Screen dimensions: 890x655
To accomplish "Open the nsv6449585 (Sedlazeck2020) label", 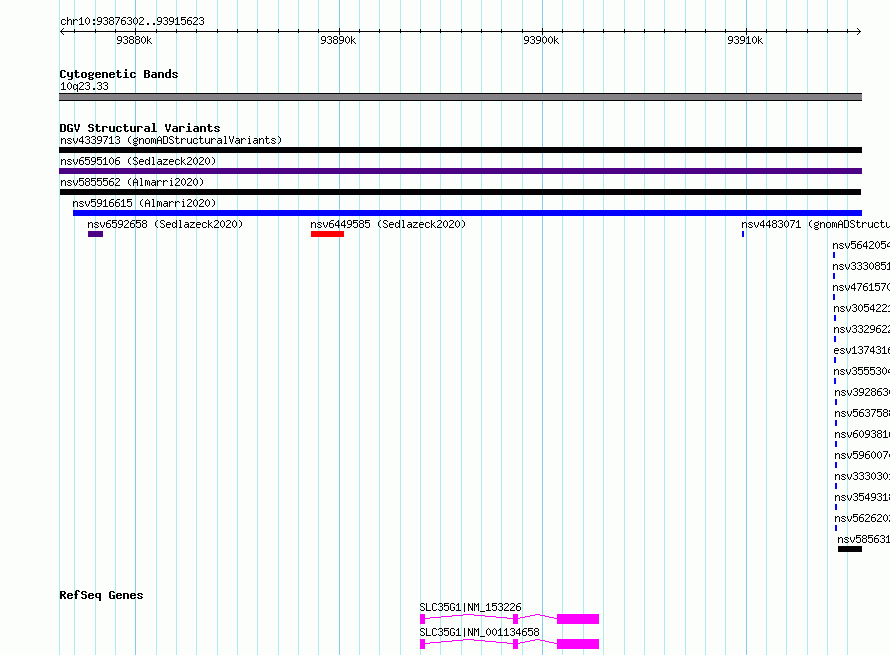I will (388, 224).
